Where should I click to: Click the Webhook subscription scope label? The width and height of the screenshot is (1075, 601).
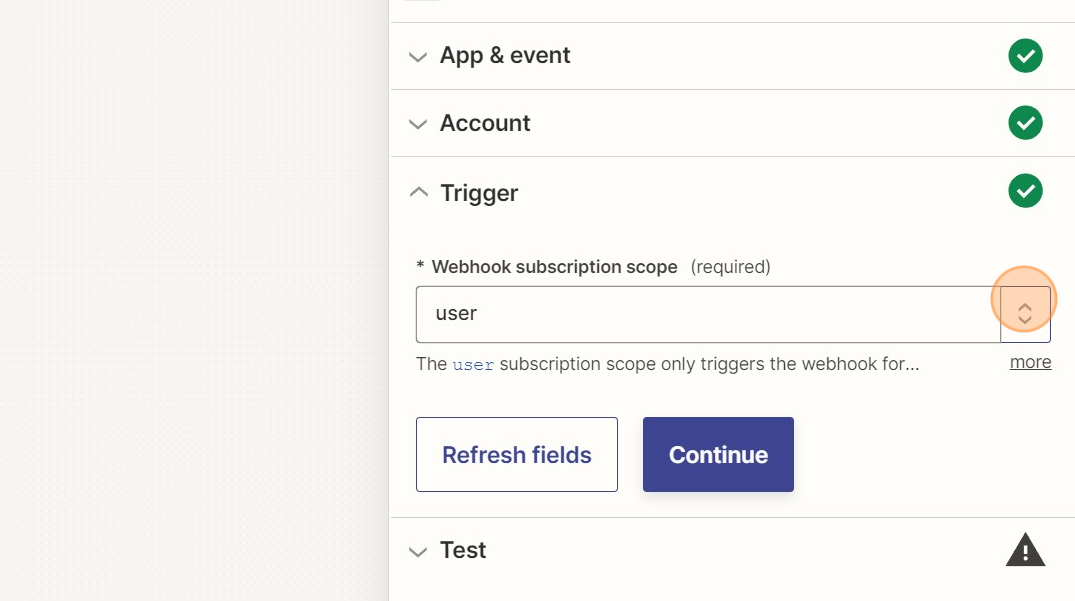click(x=554, y=267)
